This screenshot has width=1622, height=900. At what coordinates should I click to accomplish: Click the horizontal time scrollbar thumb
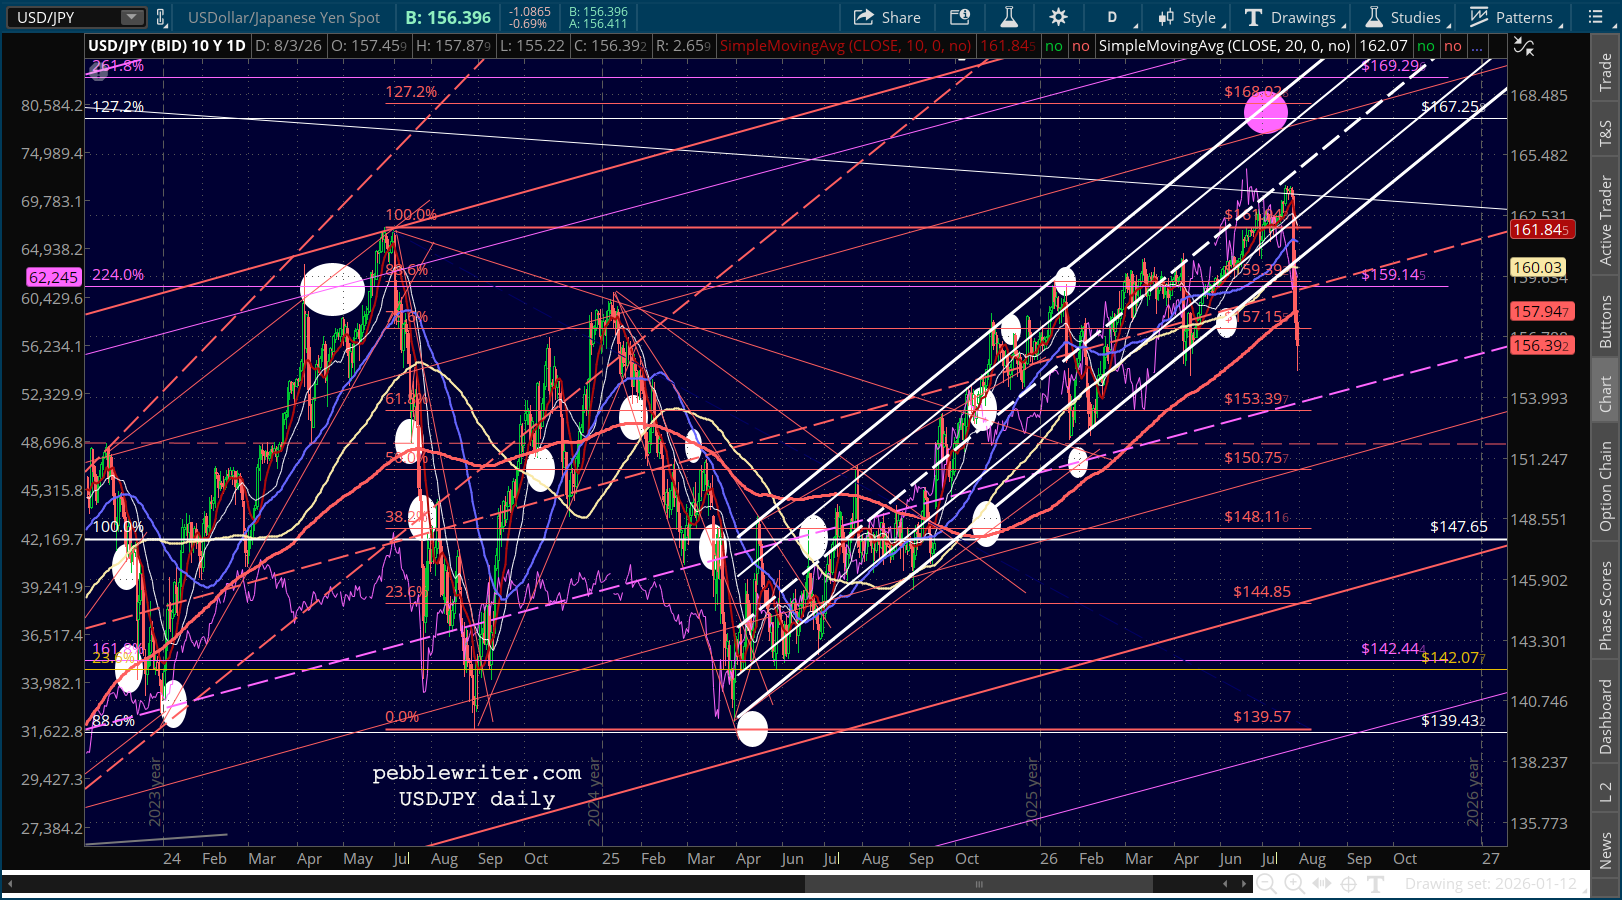click(x=979, y=884)
